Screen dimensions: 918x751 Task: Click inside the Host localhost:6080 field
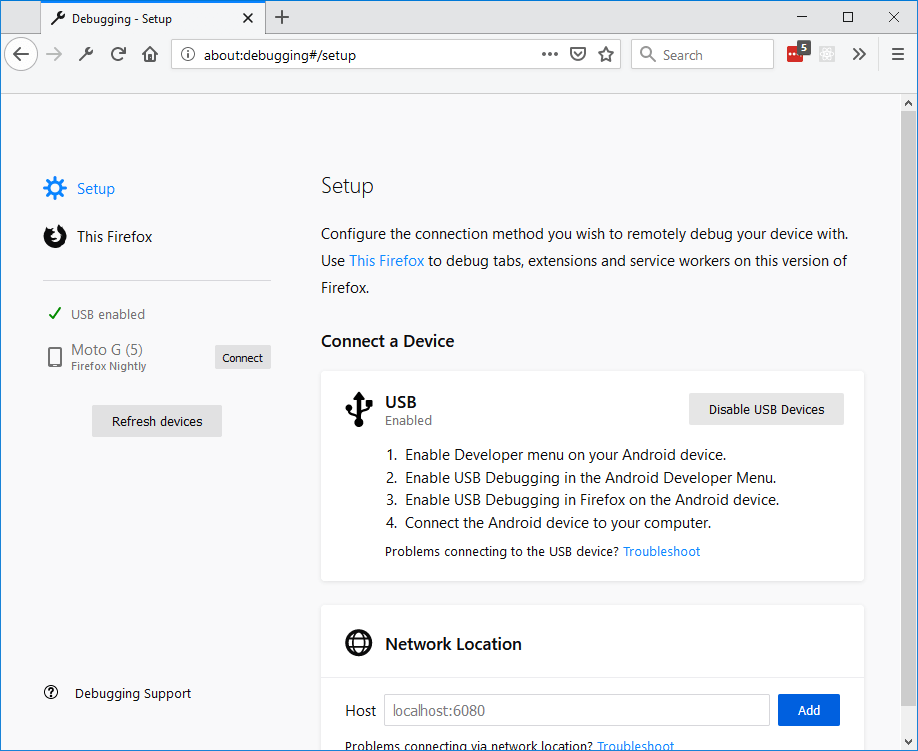point(577,710)
